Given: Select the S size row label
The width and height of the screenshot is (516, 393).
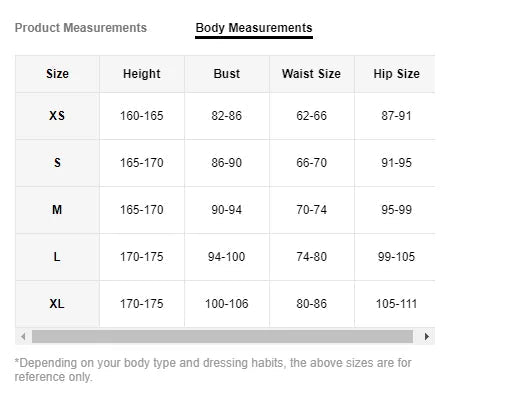Looking at the screenshot, I should click(57, 163).
